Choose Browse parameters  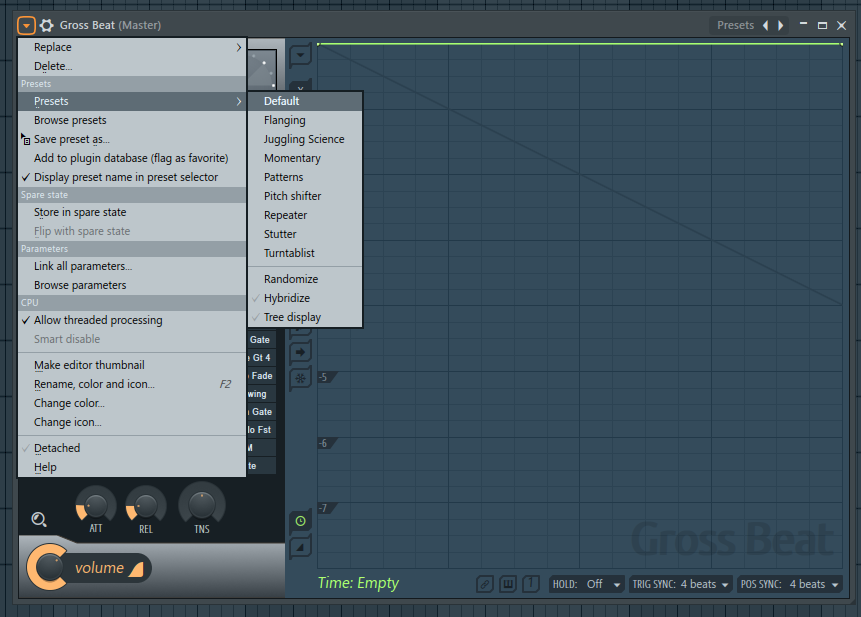point(132,285)
